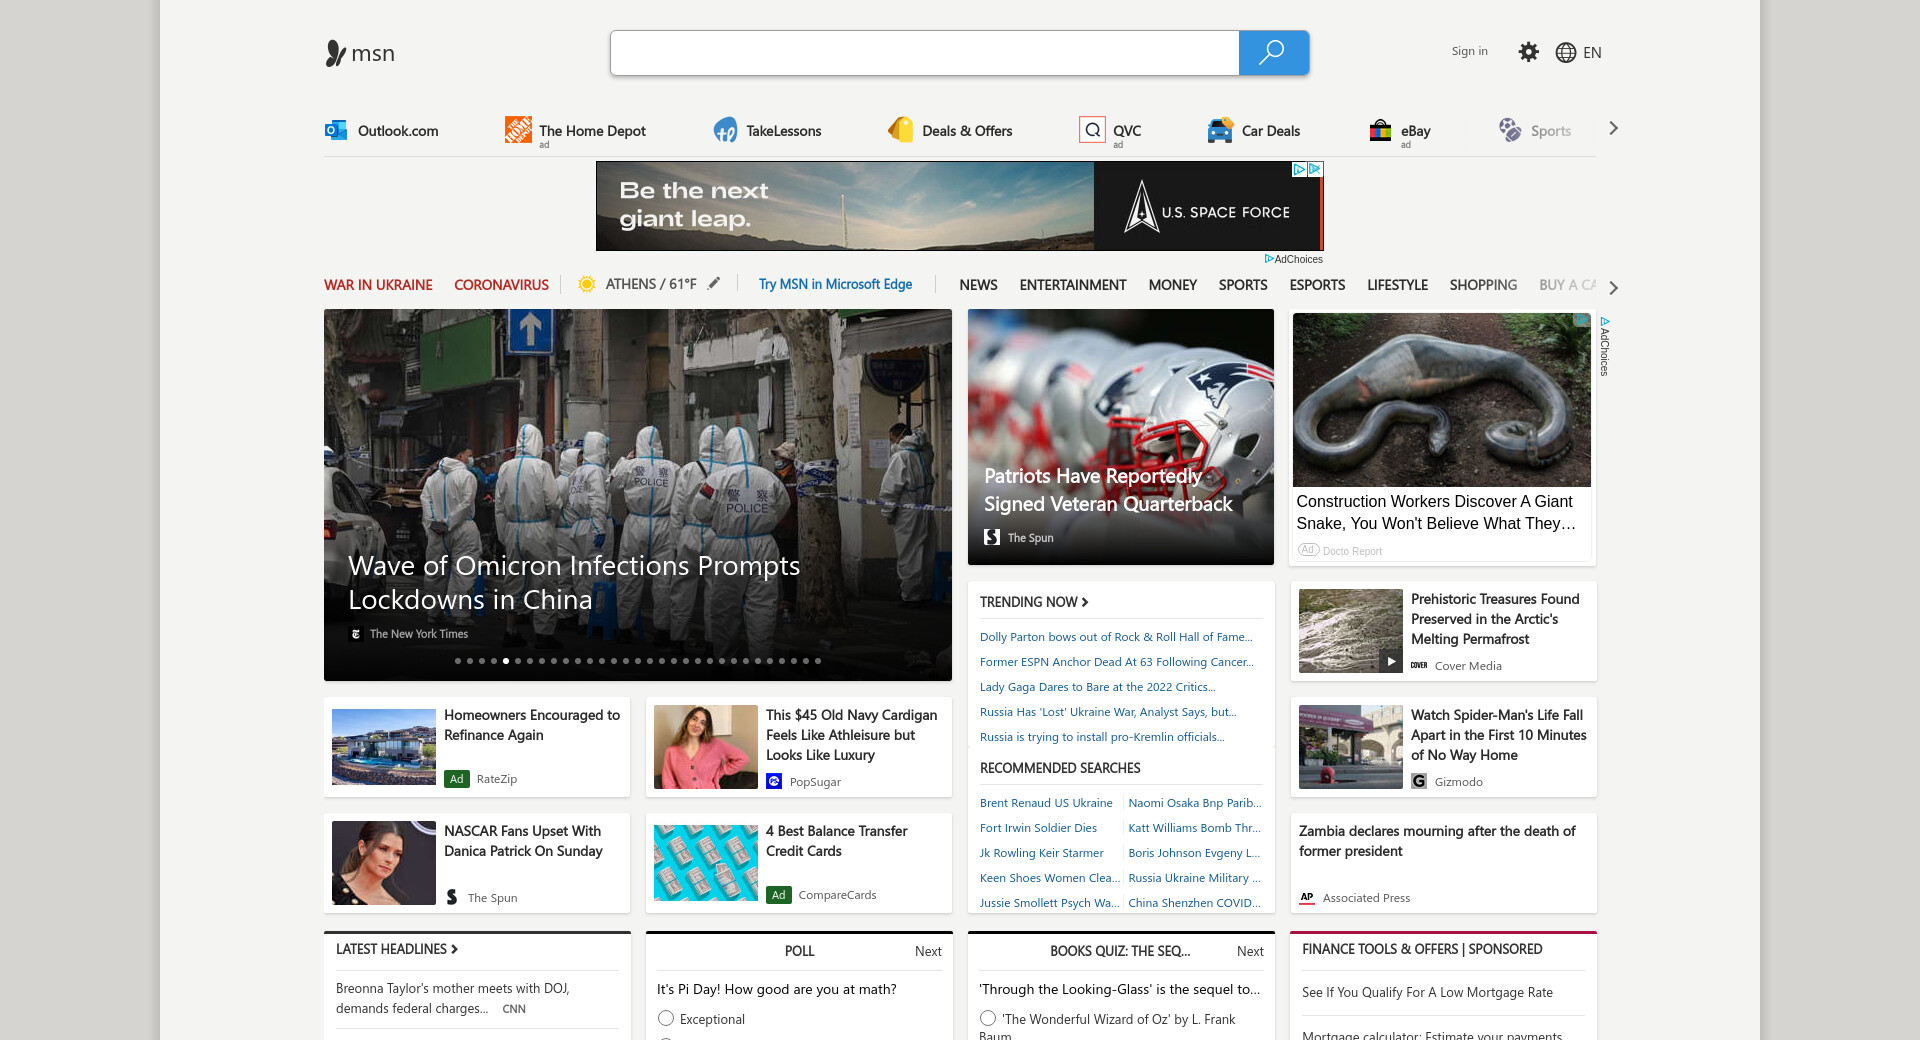Expand the Trending Now section
1920x1040 pixels.
pyautogui.click(x=1034, y=602)
